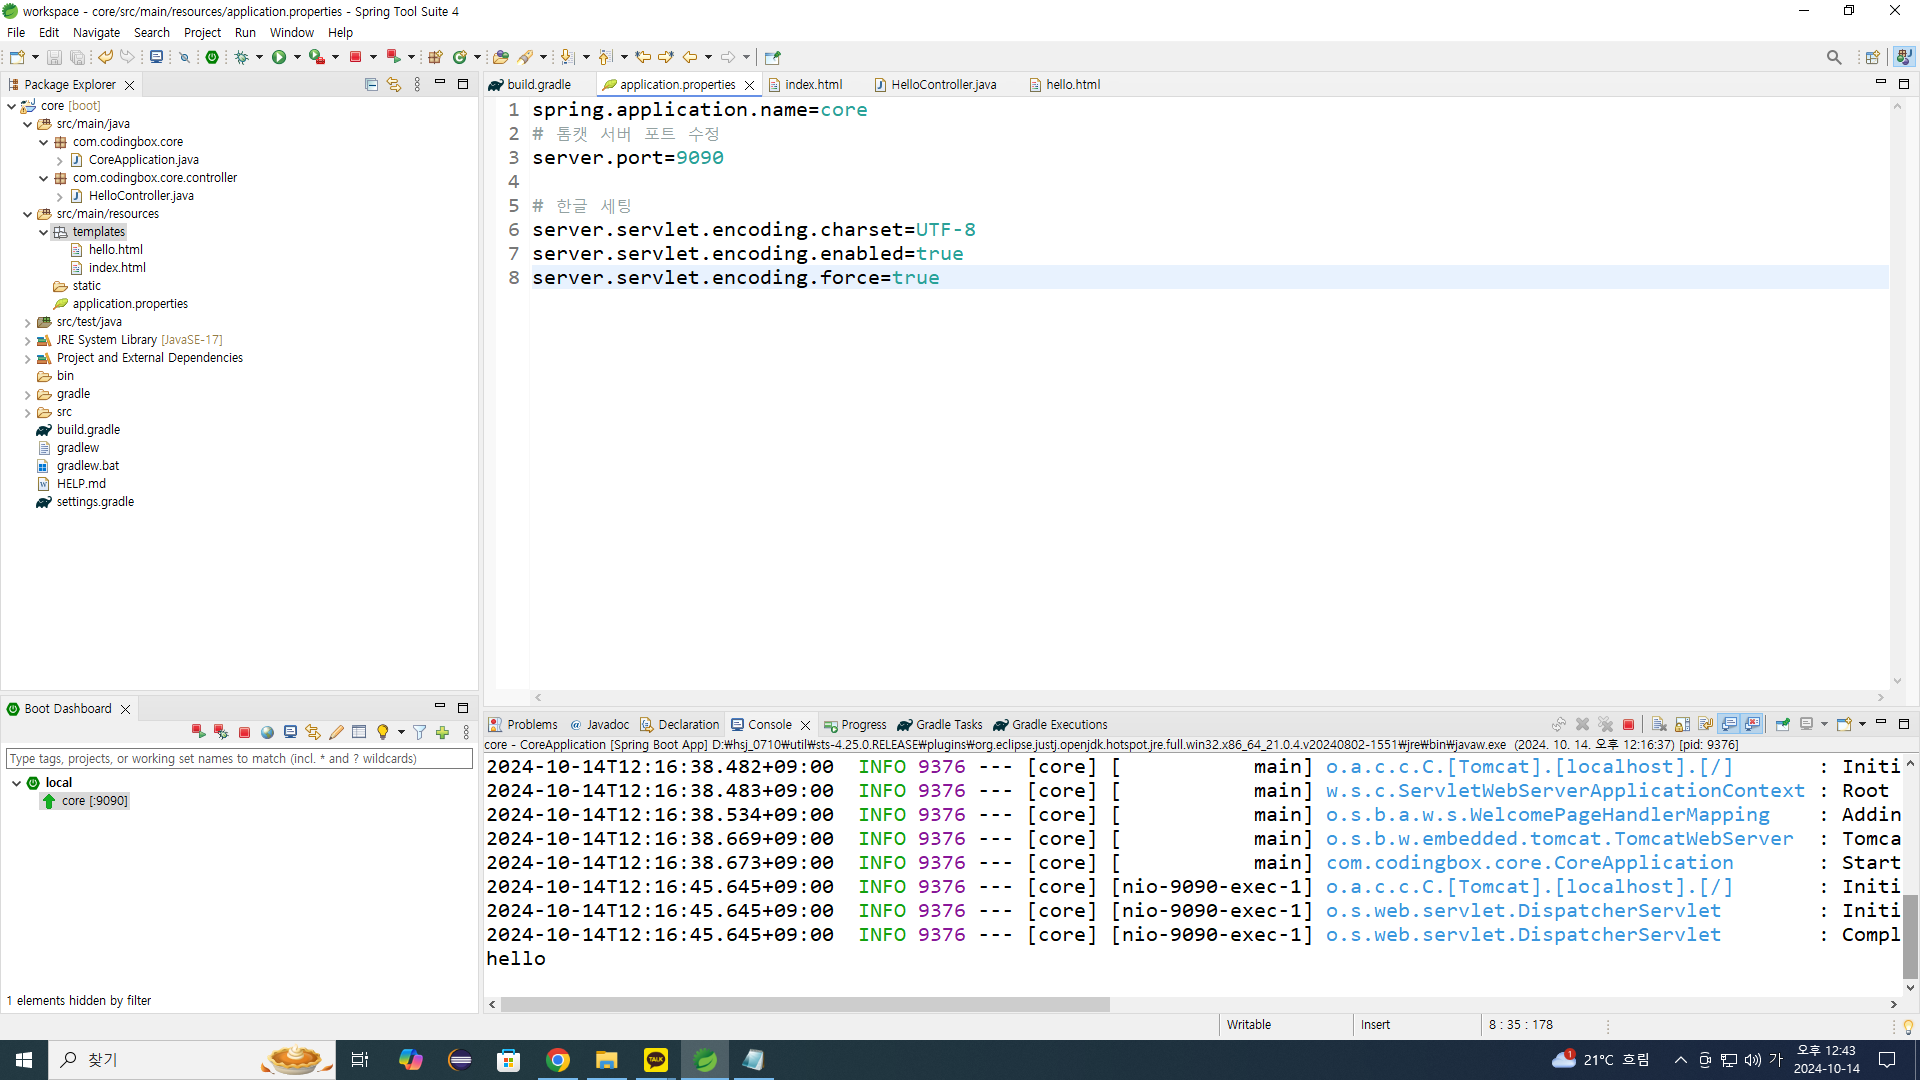Screen dimensions: 1920x1080
Task: Open the Project menu
Action: point(202,32)
